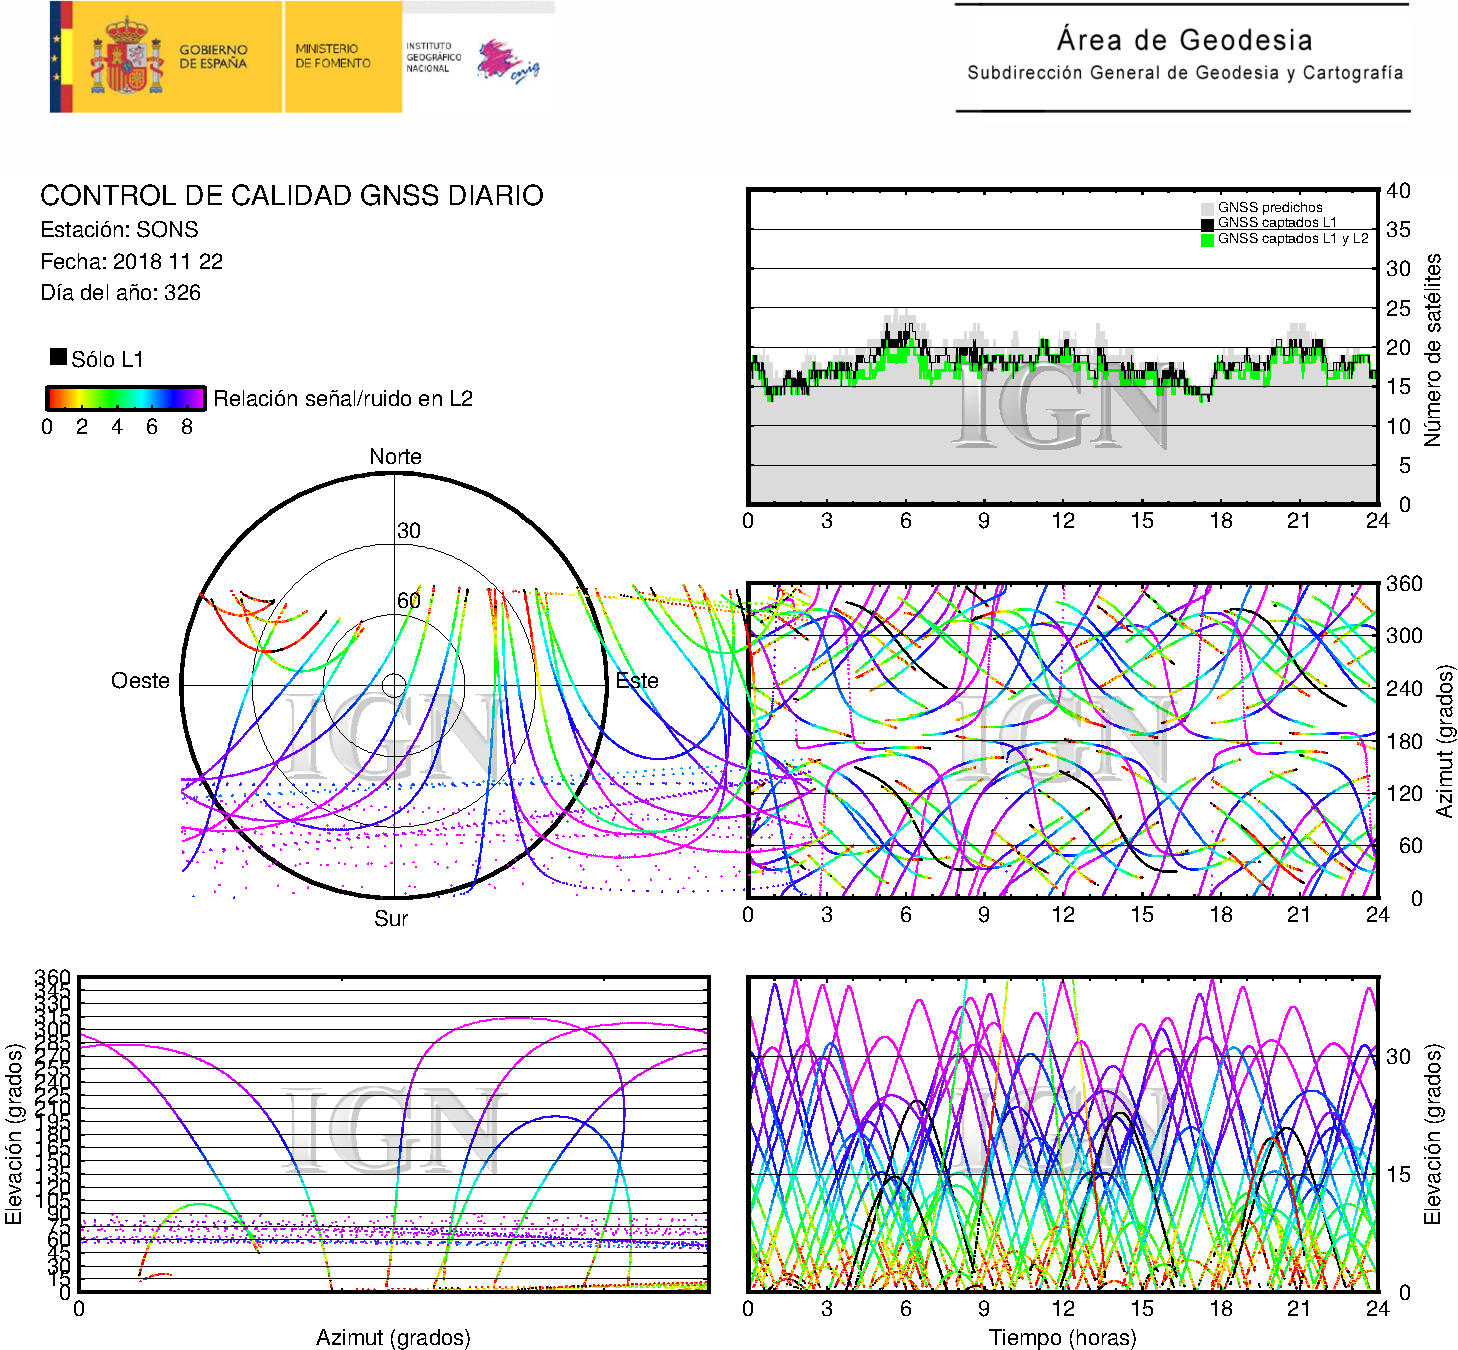Viewport: 1458px width, 1350px height.
Task: Click the green GNSS captados L1 y L2 marker
Action: coord(1207,239)
